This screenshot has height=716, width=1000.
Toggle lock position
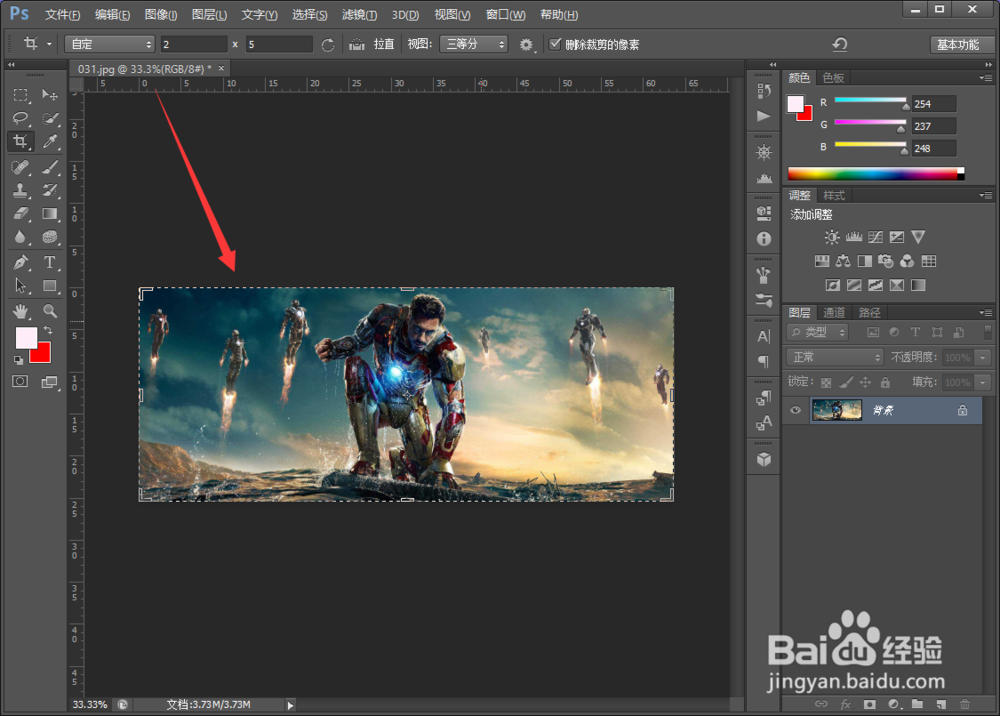[x=865, y=383]
